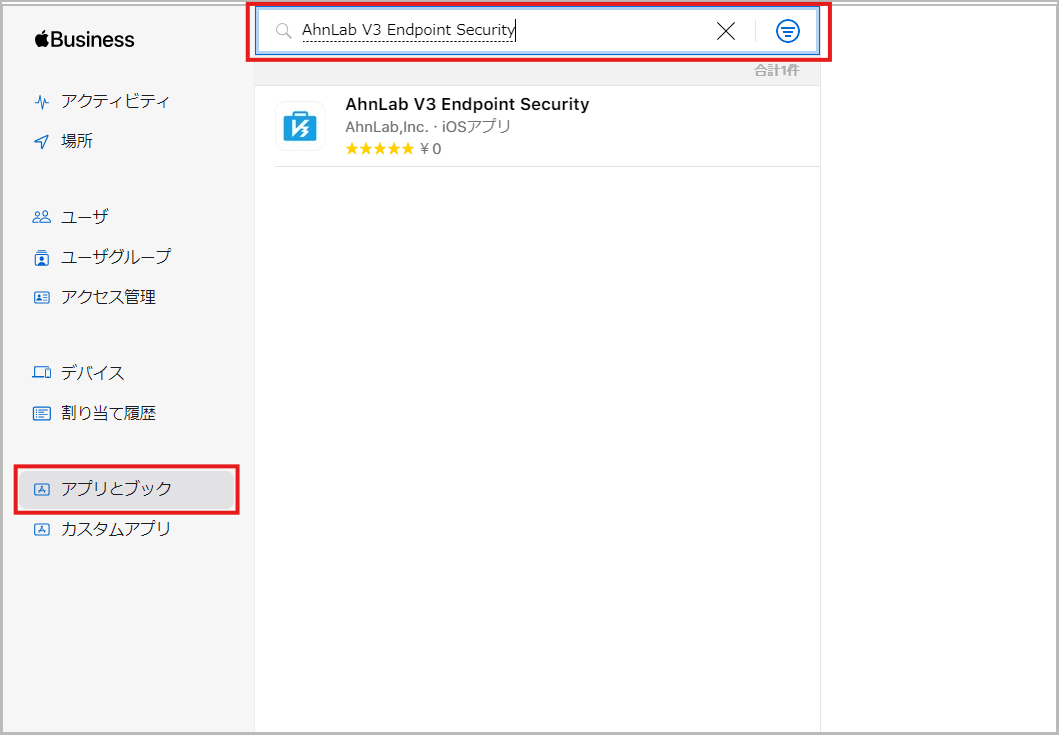Select アプリとブック in the sidebar
Viewport: 1059px width, 735px height.
point(116,489)
